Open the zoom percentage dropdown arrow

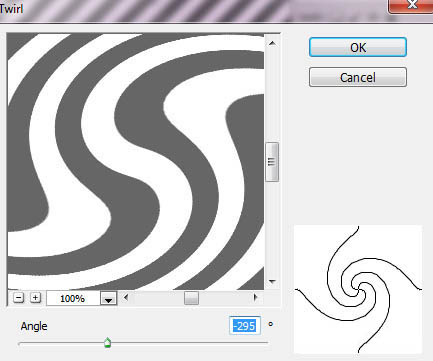click(108, 299)
